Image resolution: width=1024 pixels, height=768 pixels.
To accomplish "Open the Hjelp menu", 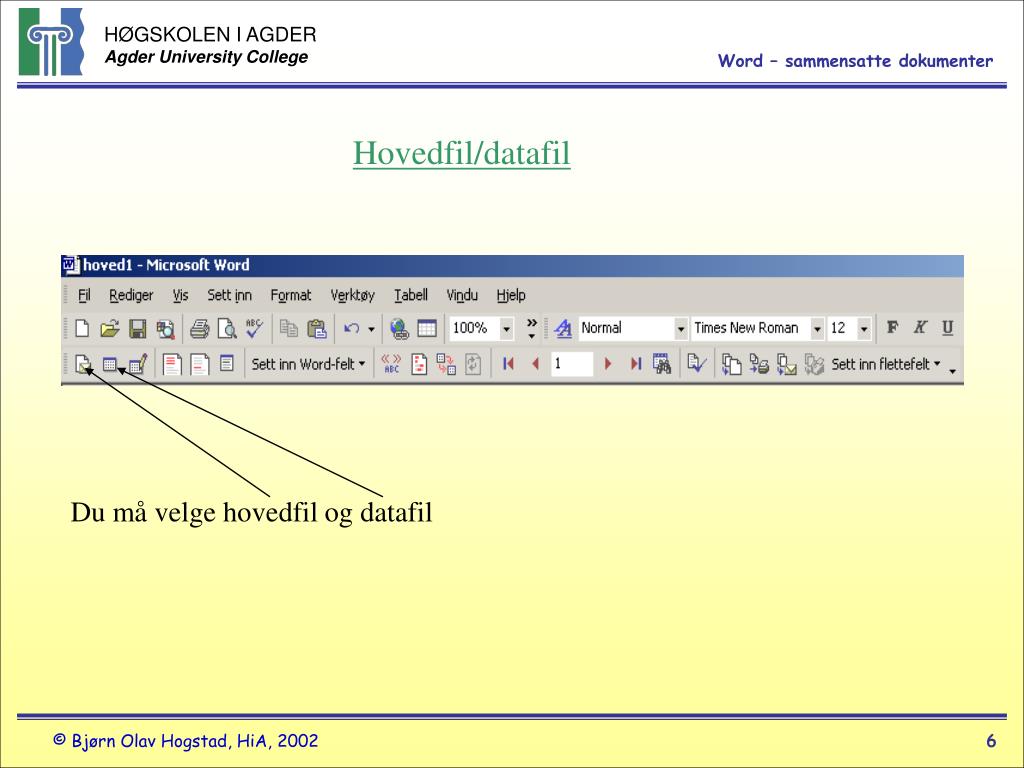I will click(x=511, y=295).
